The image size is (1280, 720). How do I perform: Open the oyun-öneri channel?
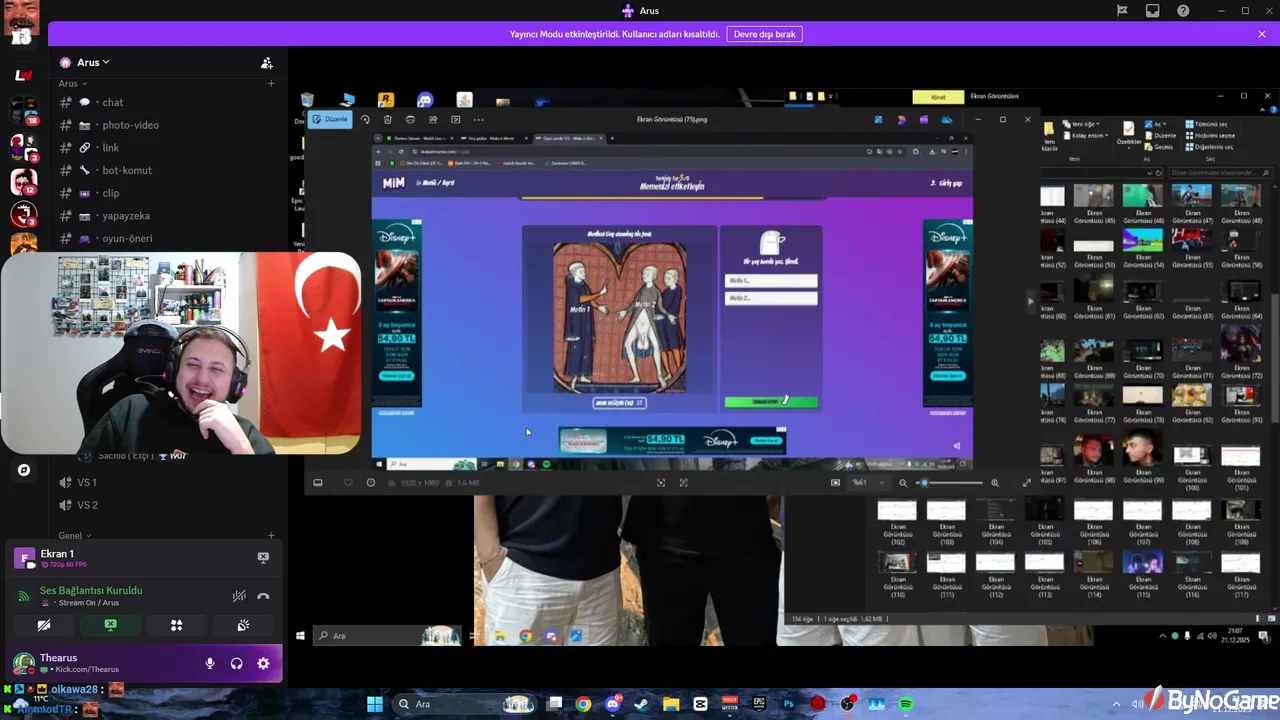167,239
